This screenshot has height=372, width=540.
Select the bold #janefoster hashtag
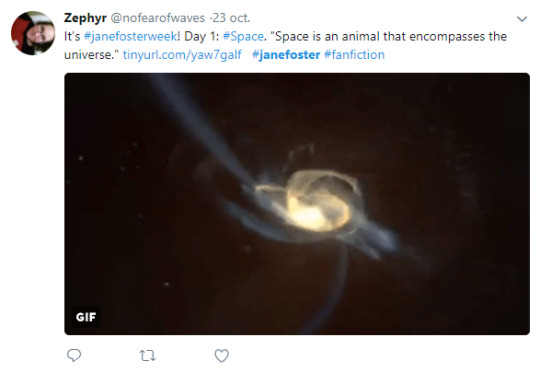pyautogui.click(x=286, y=55)
